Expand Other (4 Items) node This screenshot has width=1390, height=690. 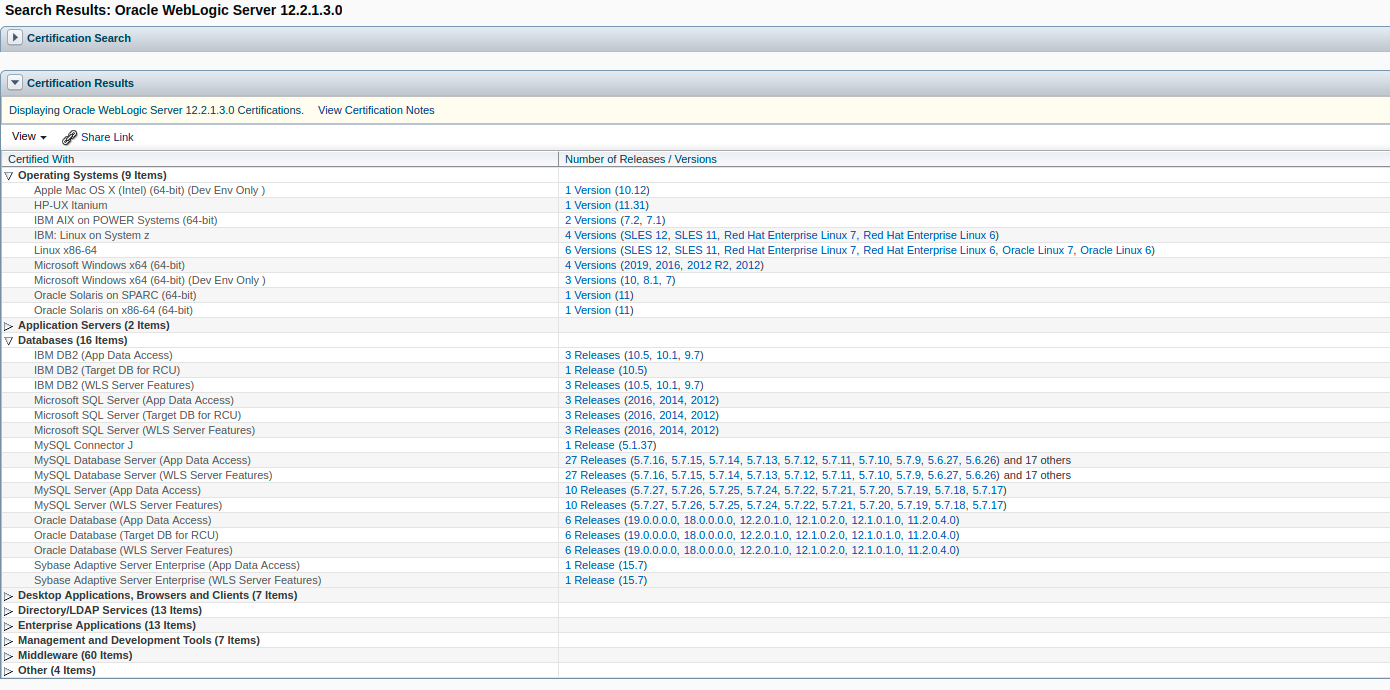point(9,670)
